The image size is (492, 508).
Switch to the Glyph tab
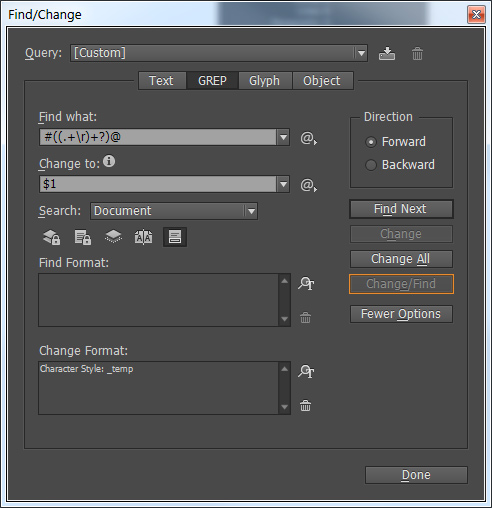pos(265,81)
